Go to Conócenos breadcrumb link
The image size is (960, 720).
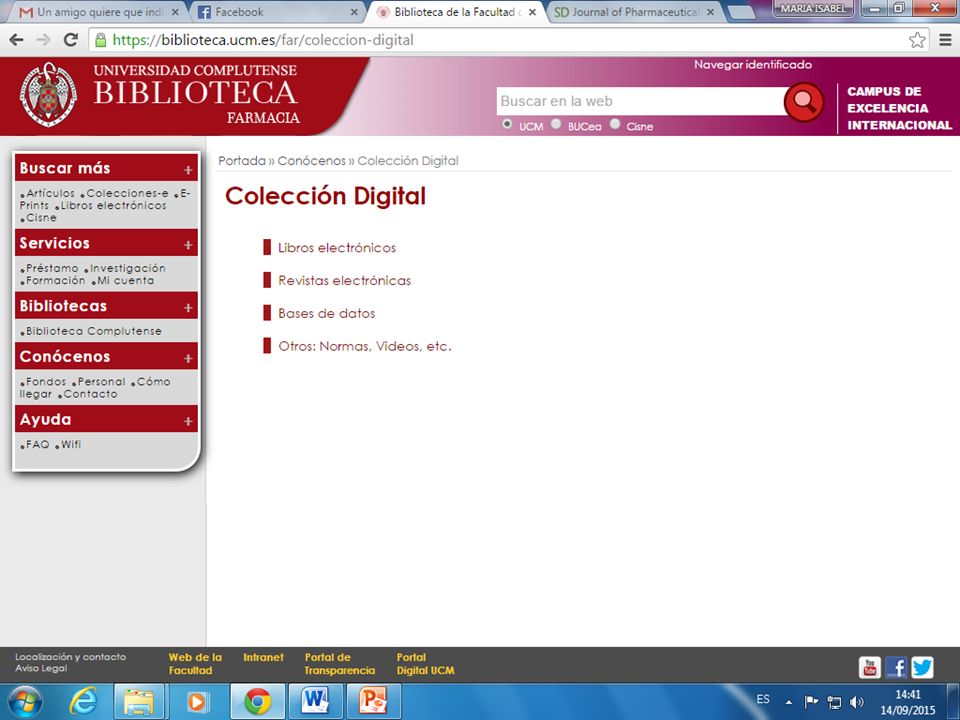tap(312, 161)
